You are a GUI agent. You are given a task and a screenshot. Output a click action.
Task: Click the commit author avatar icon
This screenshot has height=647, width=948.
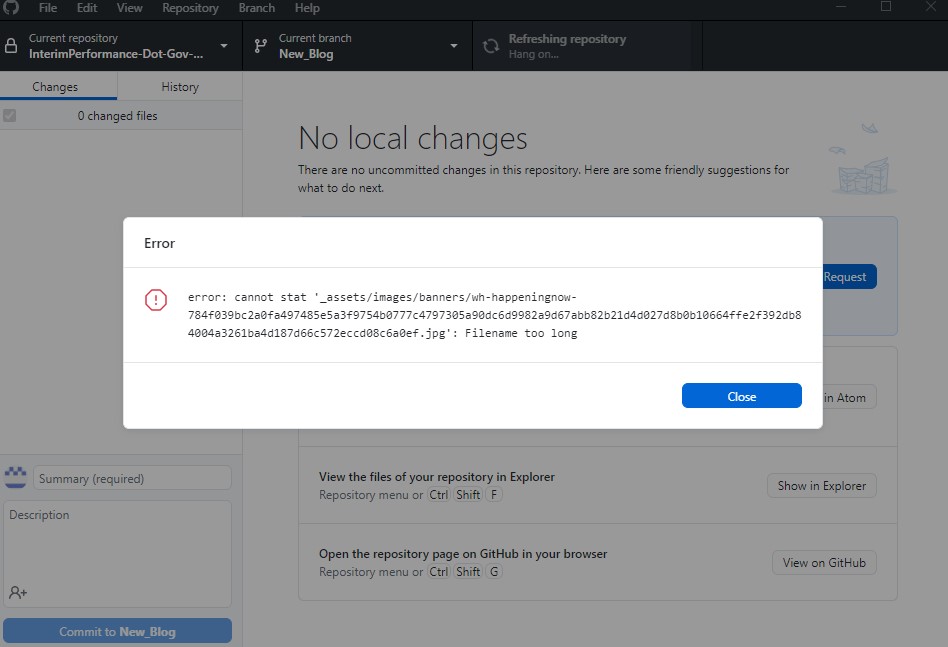15,478
